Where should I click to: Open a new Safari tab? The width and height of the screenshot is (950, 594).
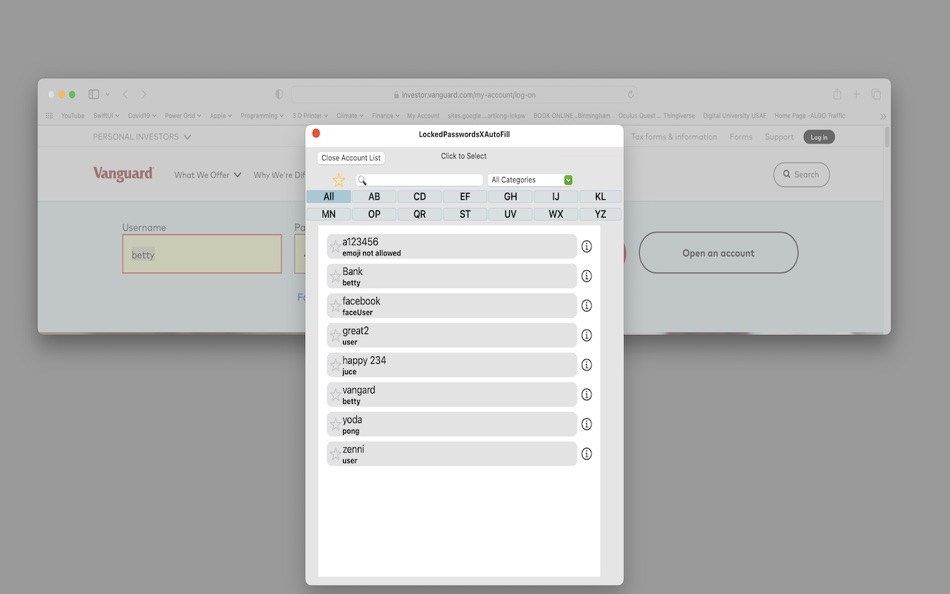[856, 94]
